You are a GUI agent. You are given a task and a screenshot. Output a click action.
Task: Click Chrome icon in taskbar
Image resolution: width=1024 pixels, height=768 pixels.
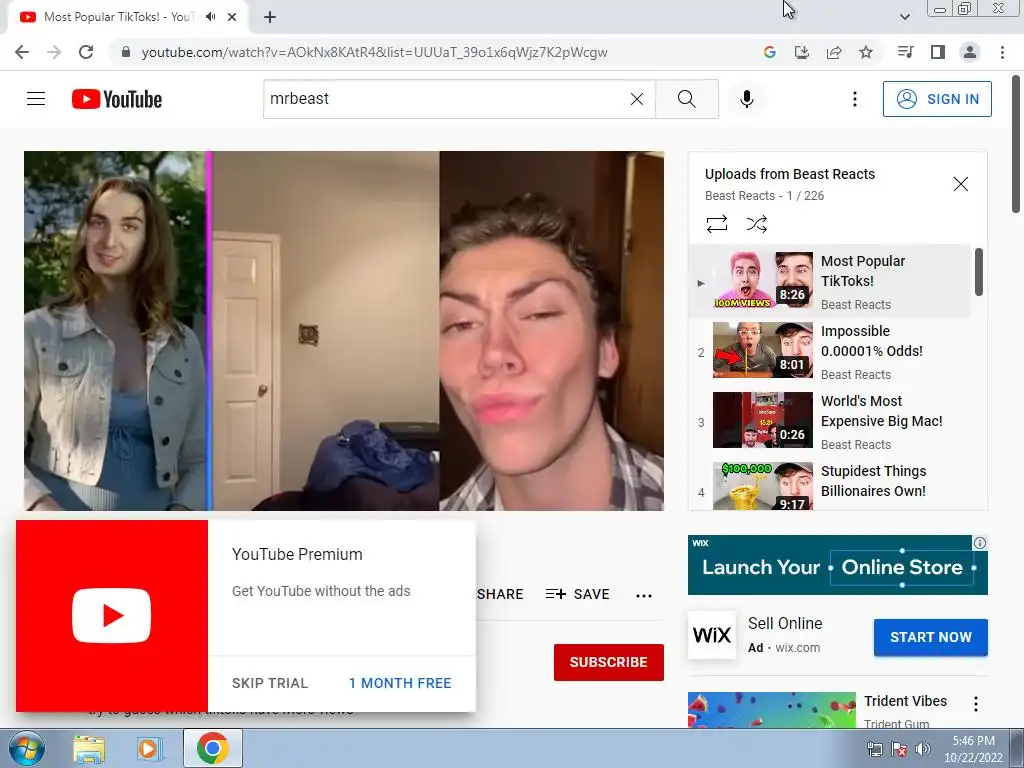tap(212, 748)
